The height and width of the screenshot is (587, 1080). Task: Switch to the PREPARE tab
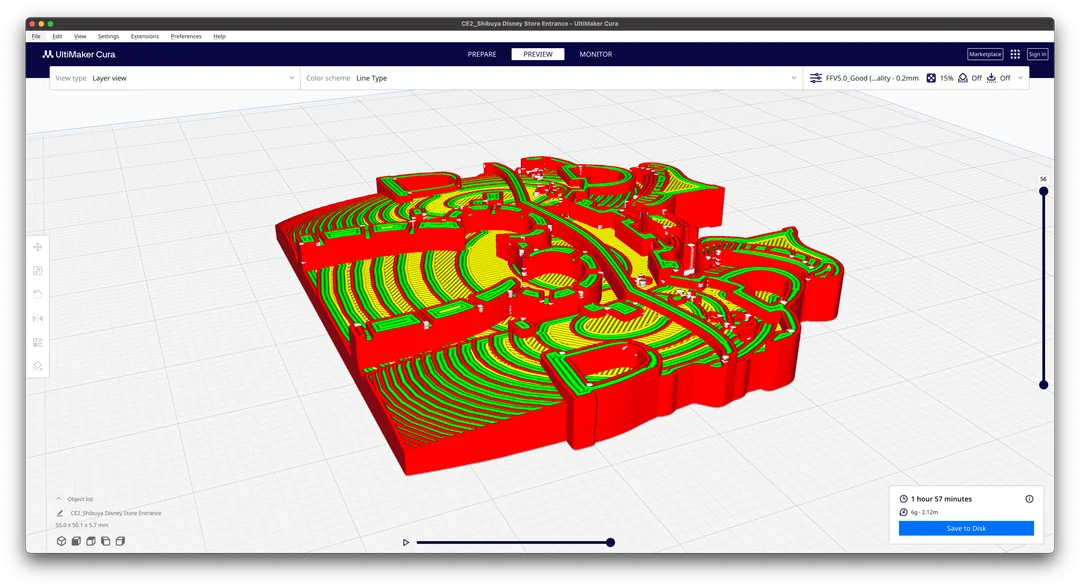(x=482, y=54)
